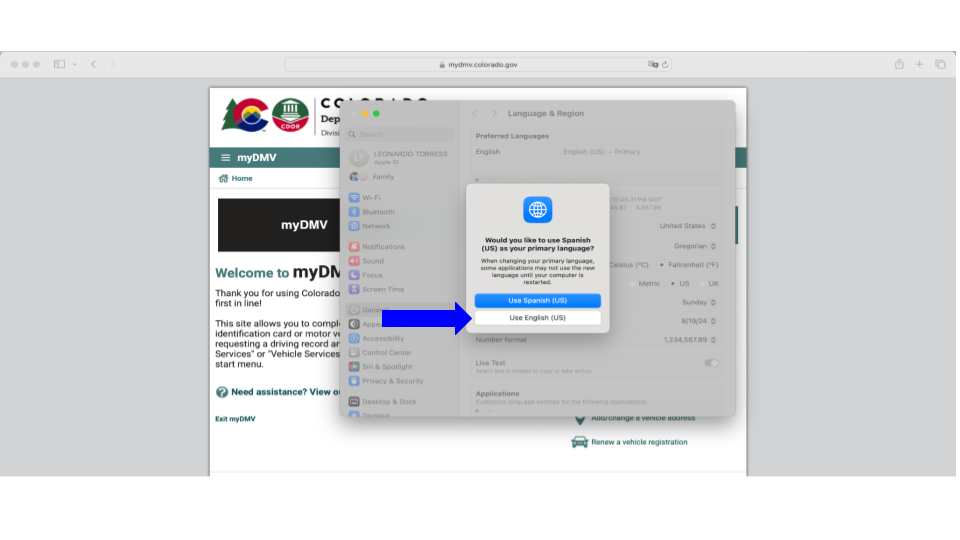Click the CDOR seal logo
Screen dimensions: 960x540
pos(290,115)
